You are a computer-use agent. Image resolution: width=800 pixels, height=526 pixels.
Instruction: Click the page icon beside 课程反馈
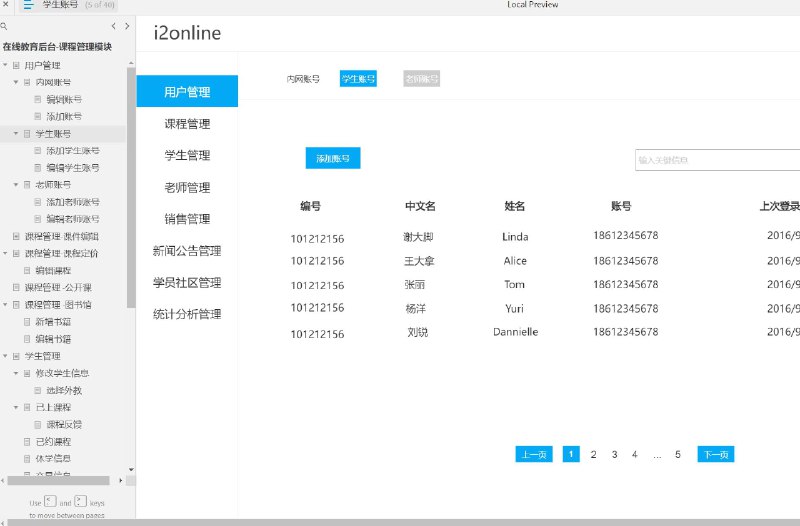tap(37, 424)
